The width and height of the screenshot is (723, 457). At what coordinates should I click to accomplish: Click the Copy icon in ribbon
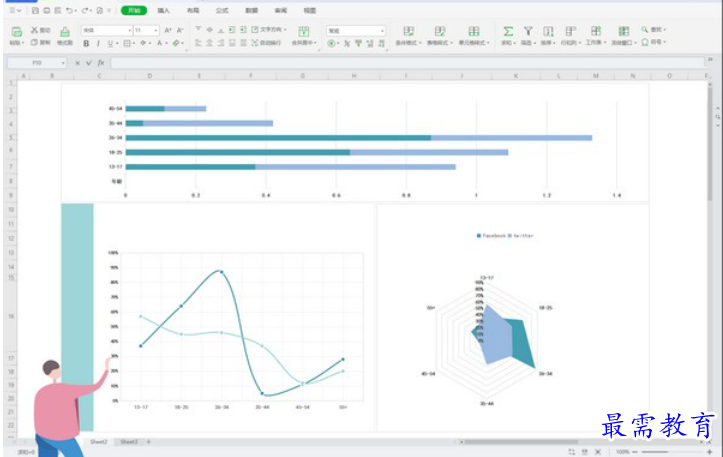tap(34, 42)
